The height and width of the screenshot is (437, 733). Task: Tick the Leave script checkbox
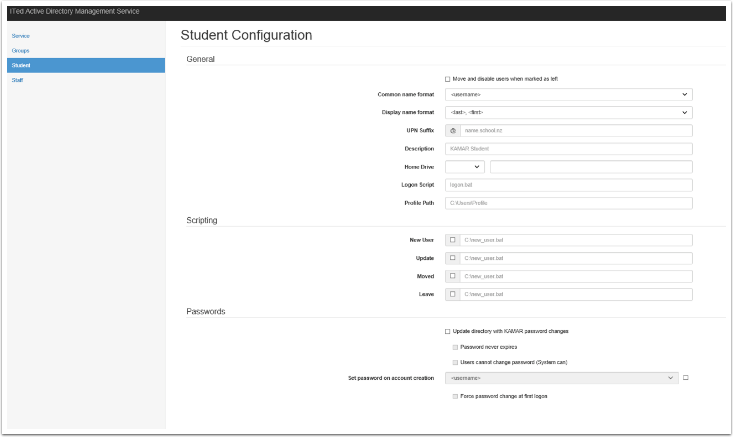pos(453,294)
